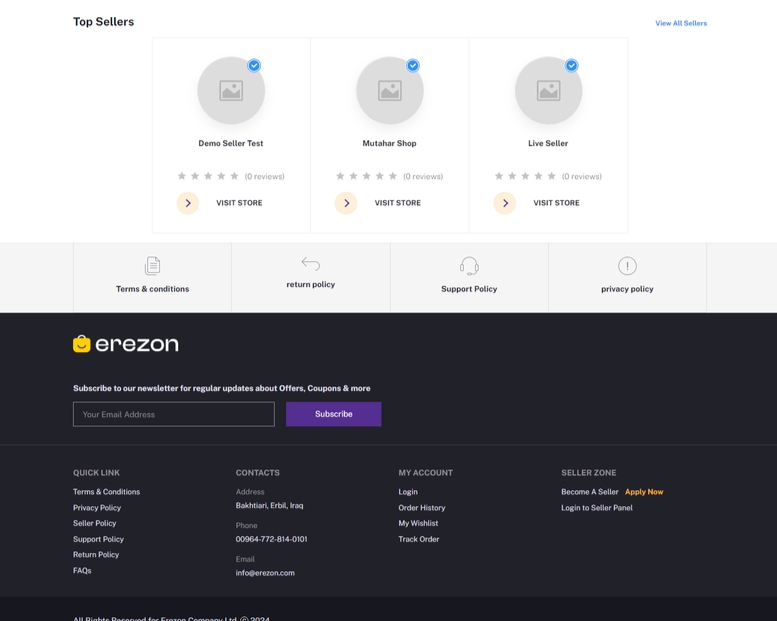This screenshot has height=621, width=777.
Task: Click Become A Seller text
Action: click(x=590, y=492)
